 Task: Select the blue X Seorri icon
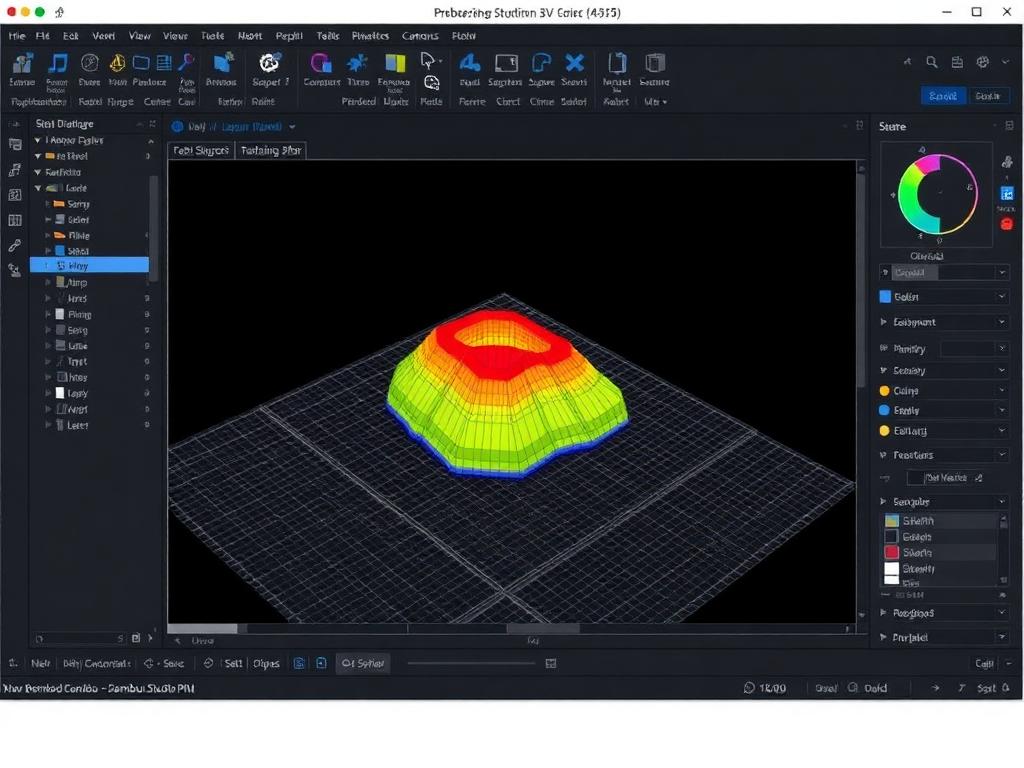pyautogui.click(x=575, y=63)
